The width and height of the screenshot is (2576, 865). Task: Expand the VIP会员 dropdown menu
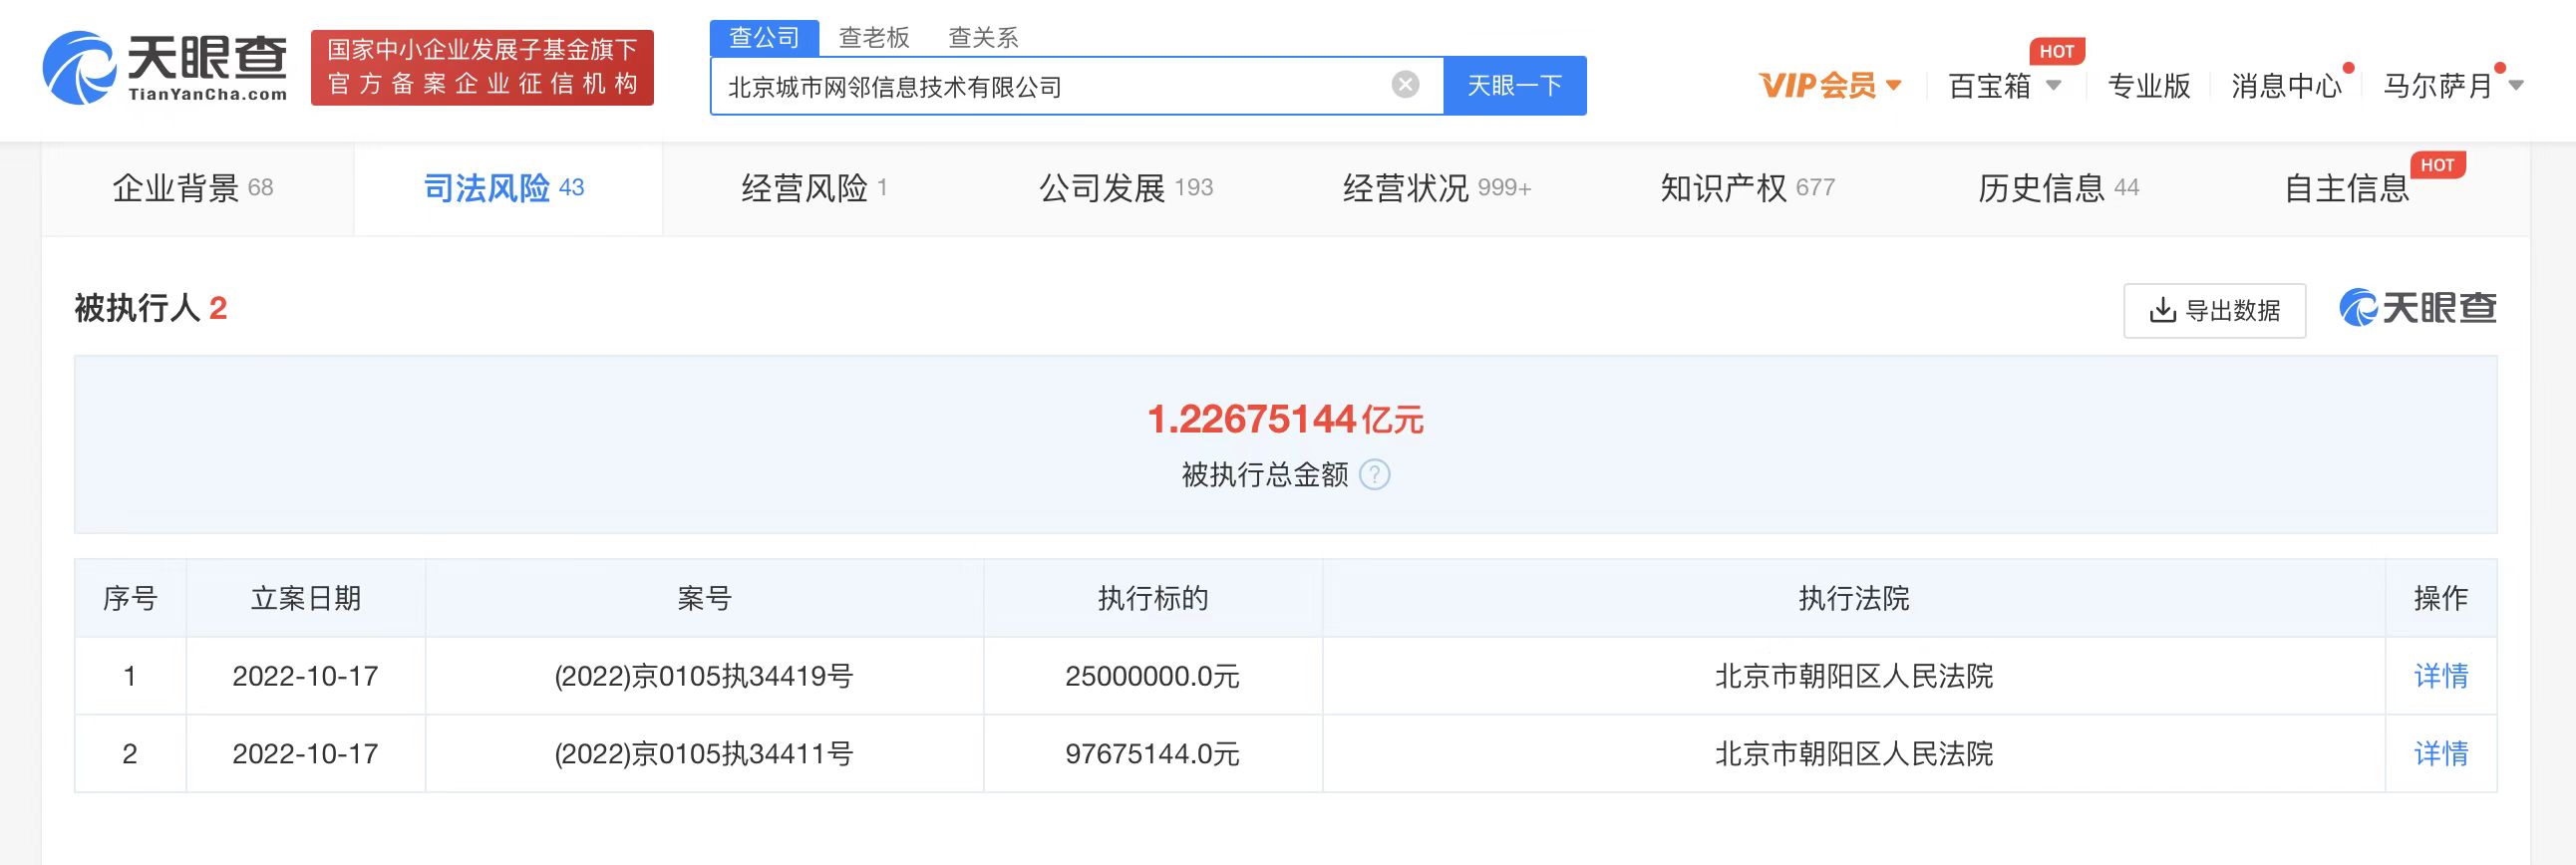(x=1829, y=86)
